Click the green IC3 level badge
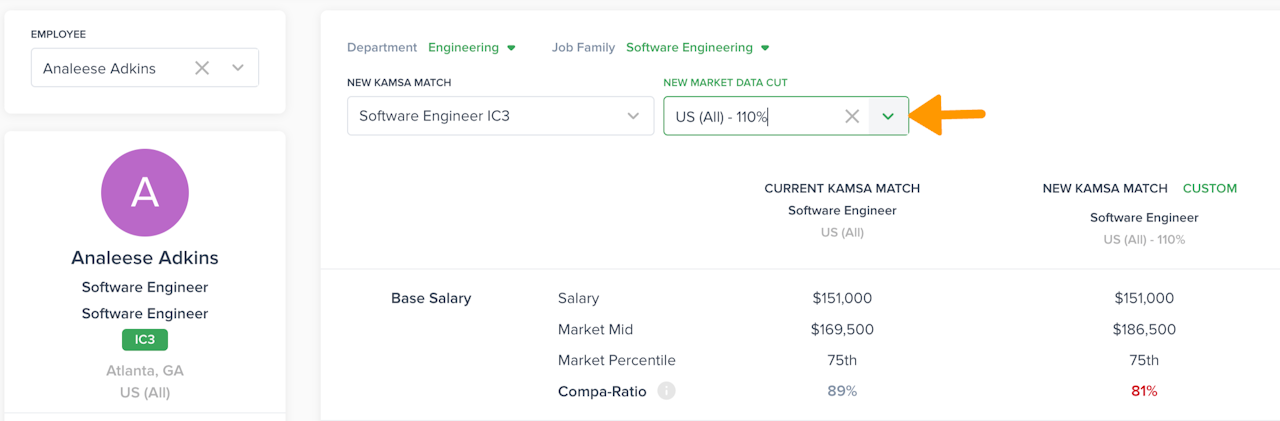Screen dimensions: 1280x421 145,340
